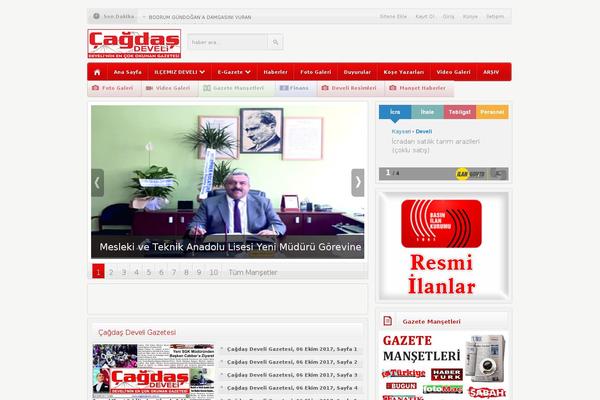Viewport: 600px width, 400px height.
Task: Click the Gazete Manşetleri section heading
Action: click(x=431, y=322)
